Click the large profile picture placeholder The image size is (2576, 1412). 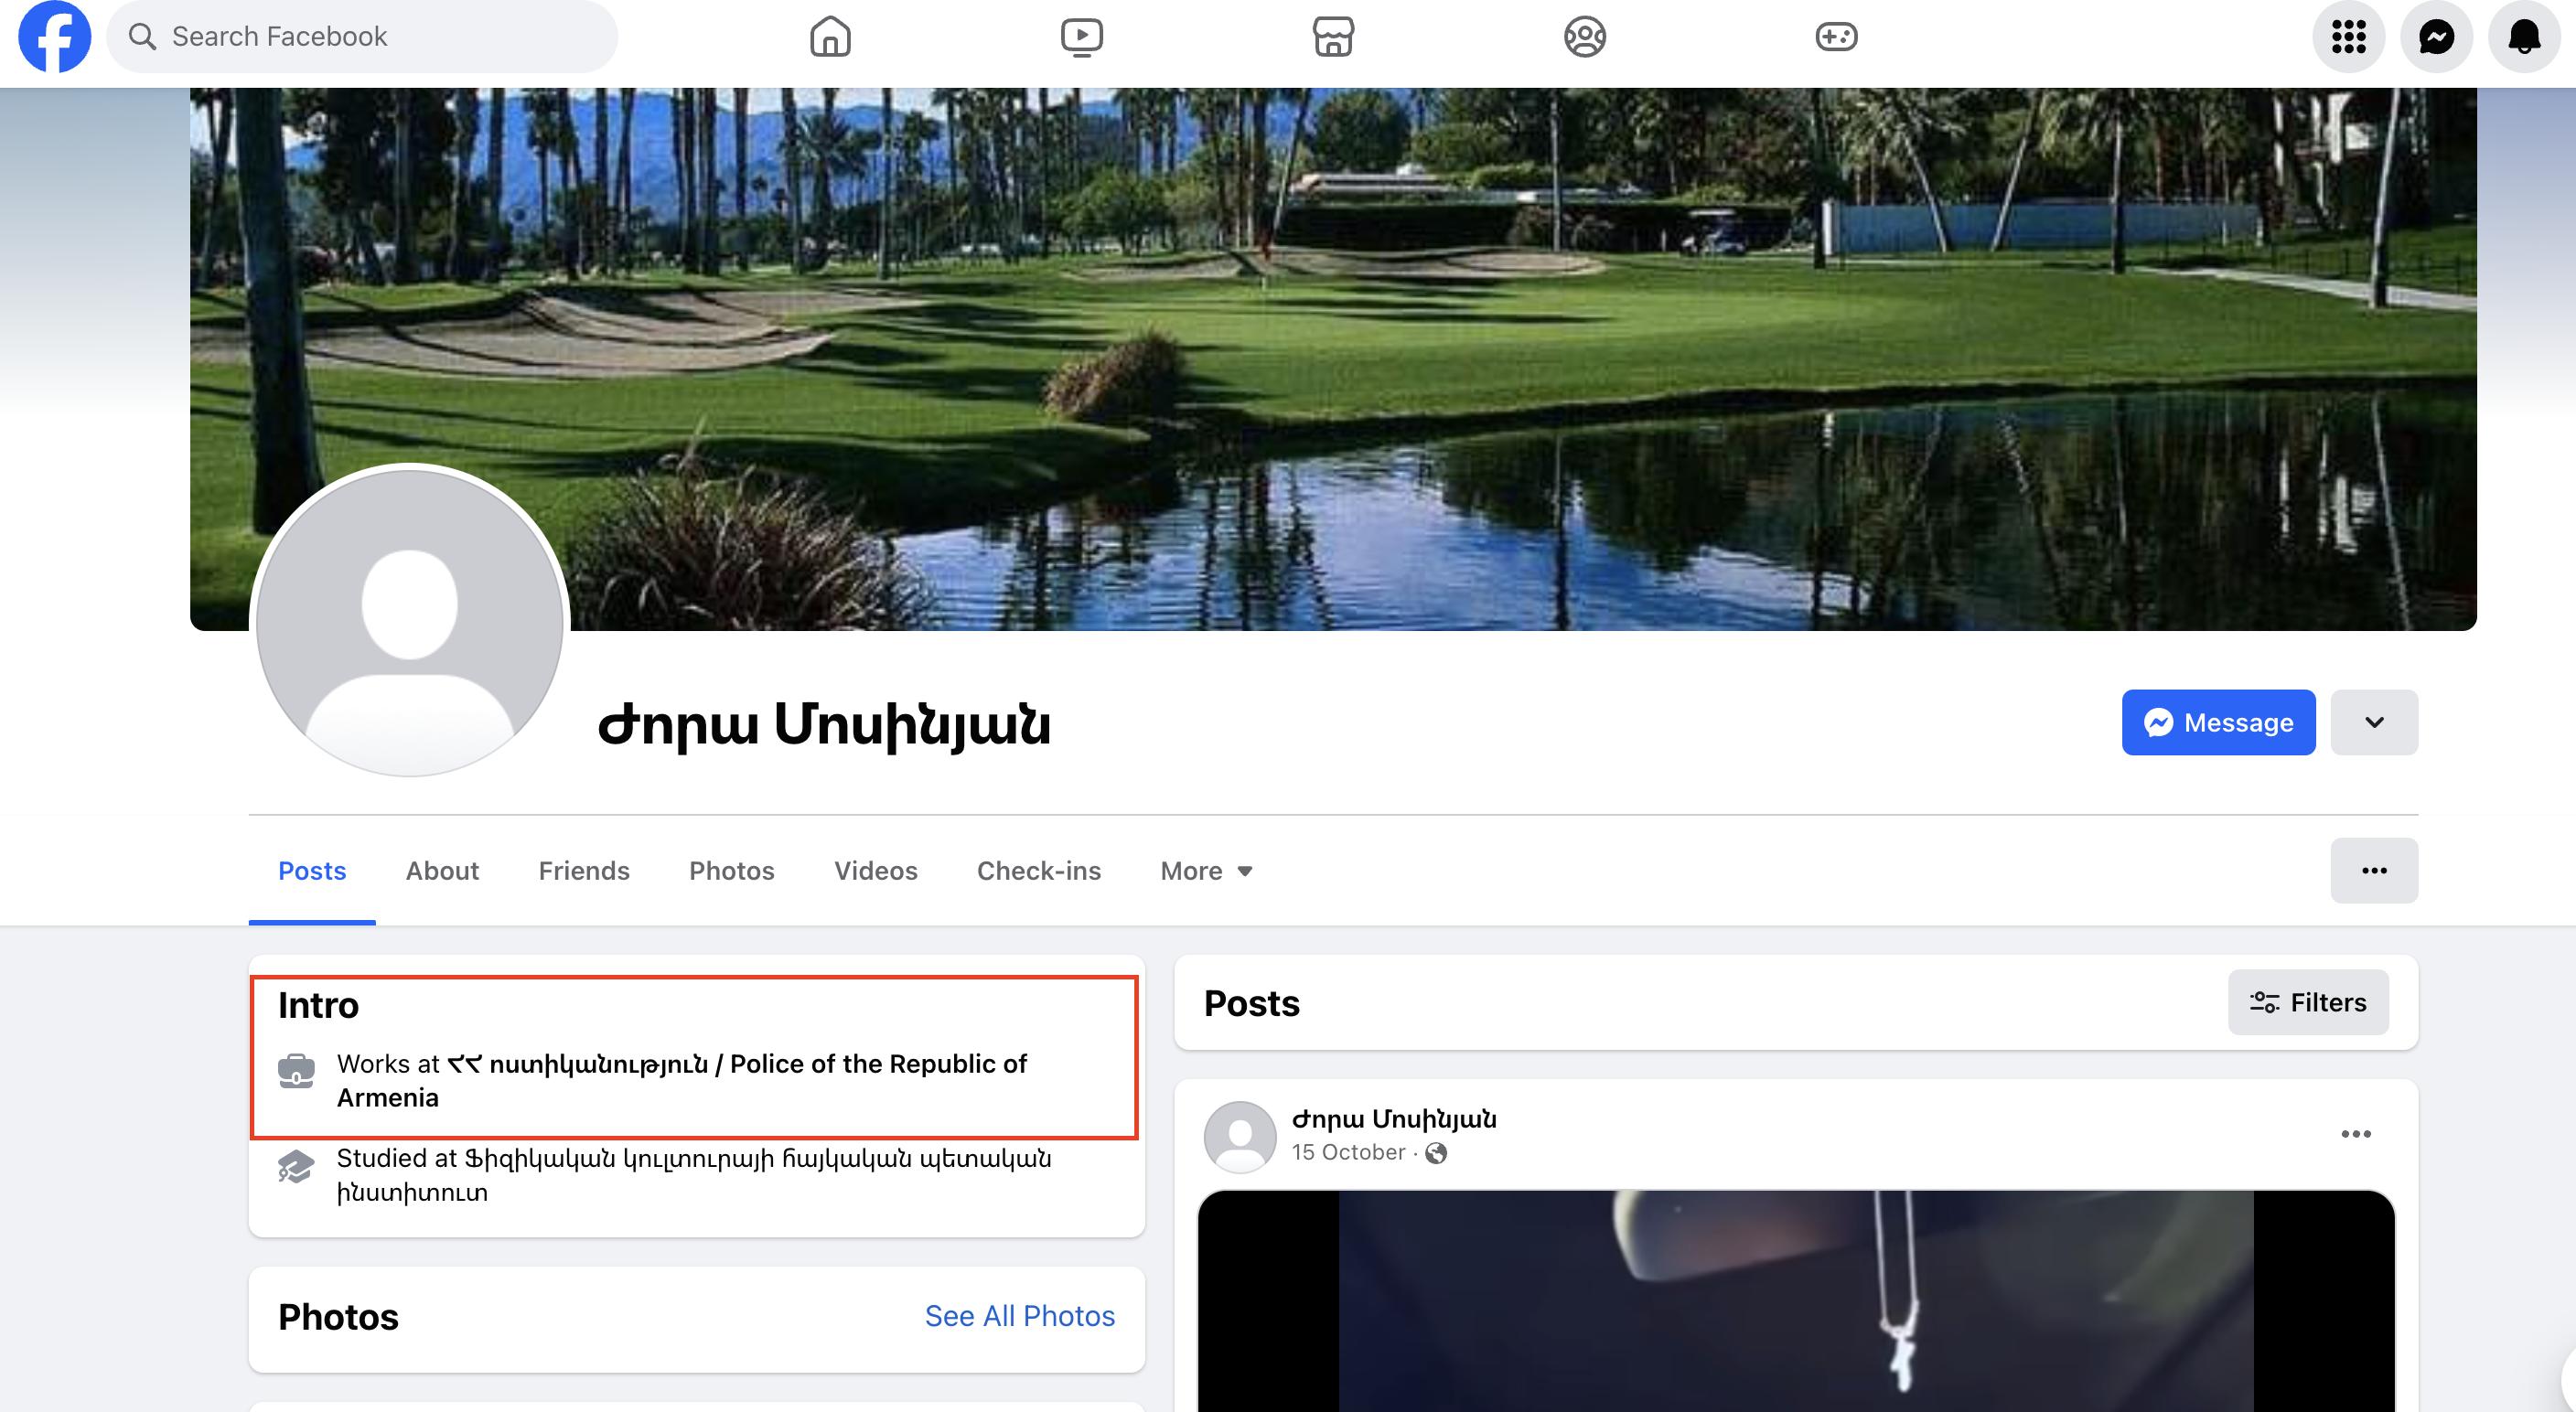[x=409, y=621]
